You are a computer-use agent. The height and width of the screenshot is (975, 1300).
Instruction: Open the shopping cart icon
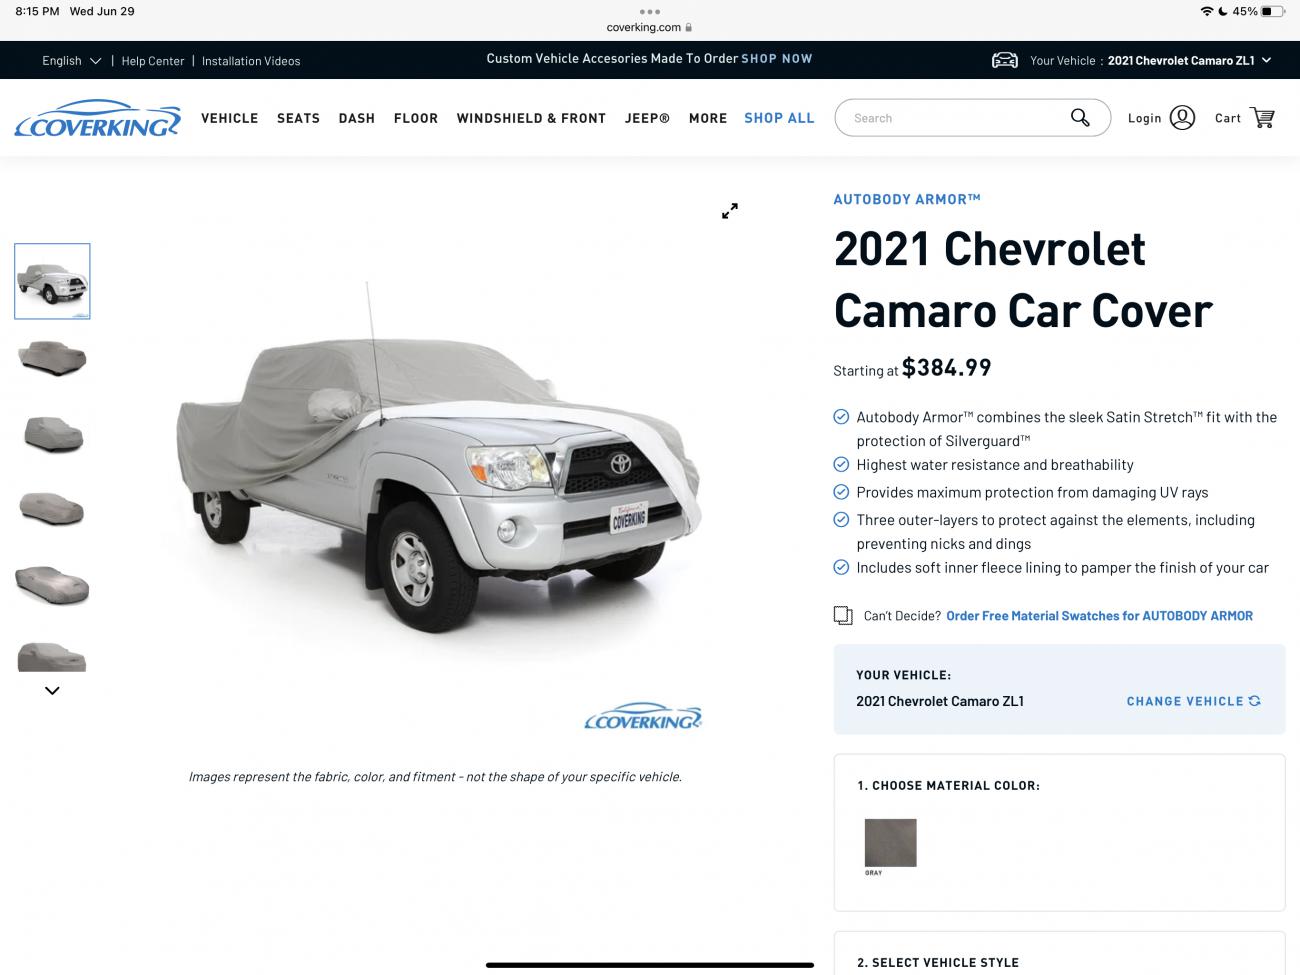(x=1263, y=118)
